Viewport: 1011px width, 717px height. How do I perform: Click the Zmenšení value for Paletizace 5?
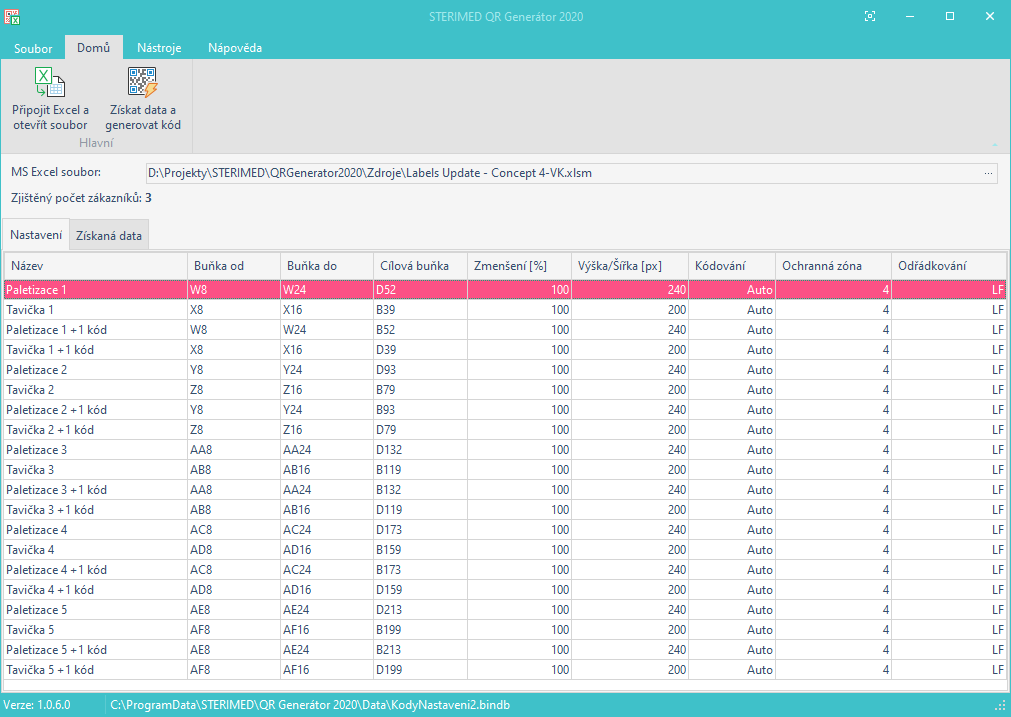click(558, 610)
